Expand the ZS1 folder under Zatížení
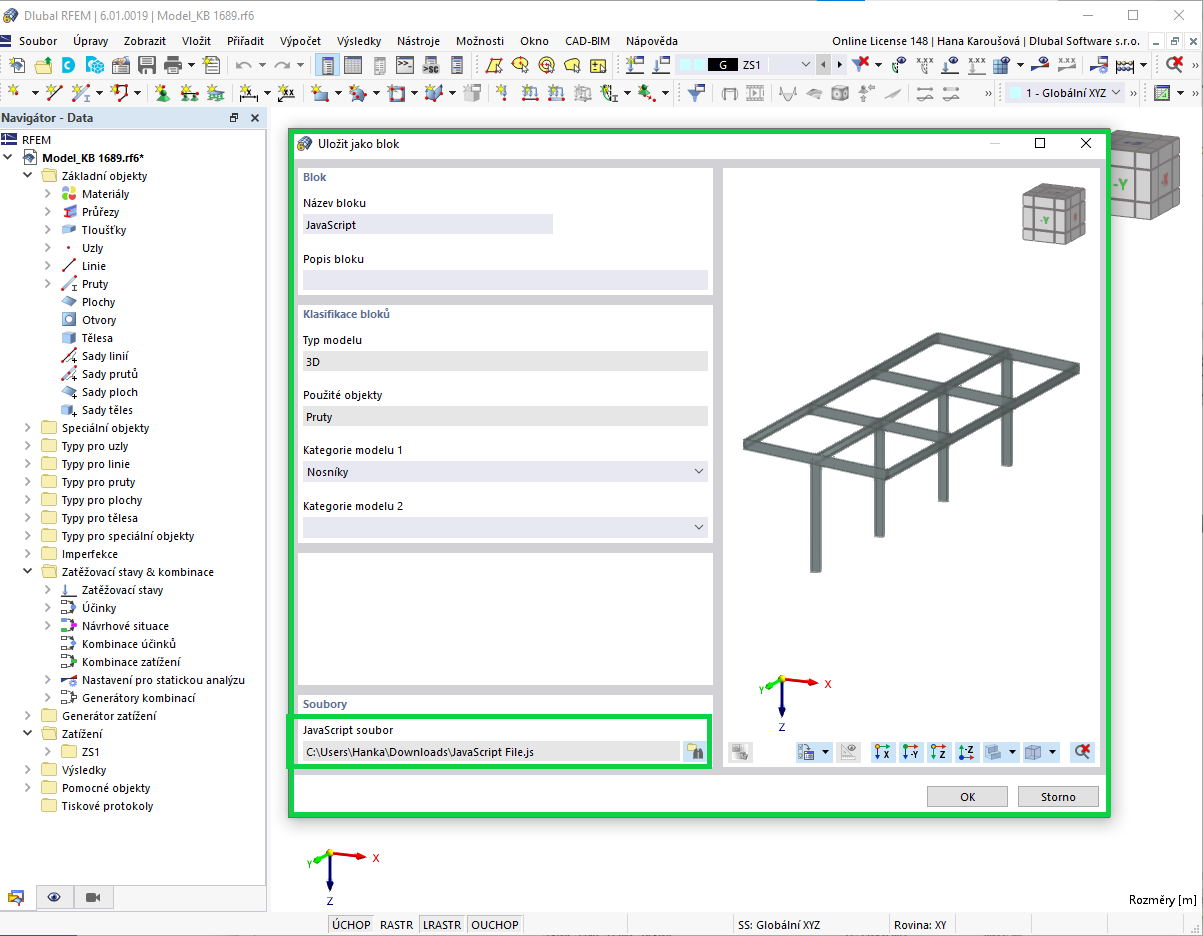1203x936 pixels. (47, 752)
